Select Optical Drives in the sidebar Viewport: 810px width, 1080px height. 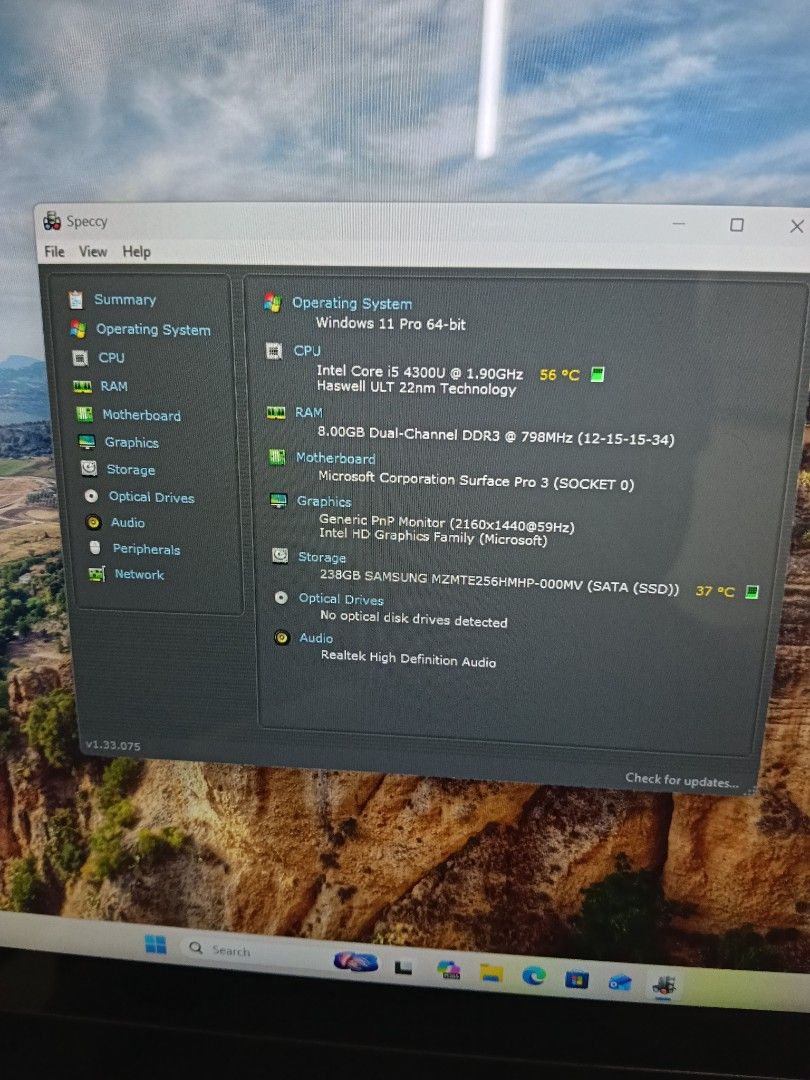click(152, 497)
